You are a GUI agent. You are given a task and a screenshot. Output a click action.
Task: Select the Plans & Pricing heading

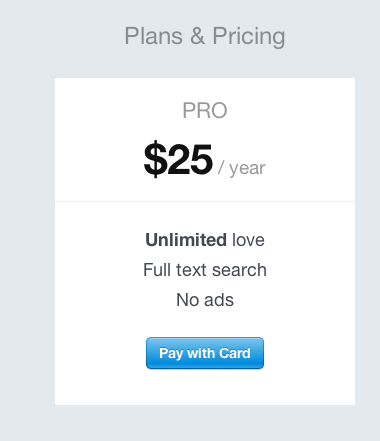pos(205,36)
